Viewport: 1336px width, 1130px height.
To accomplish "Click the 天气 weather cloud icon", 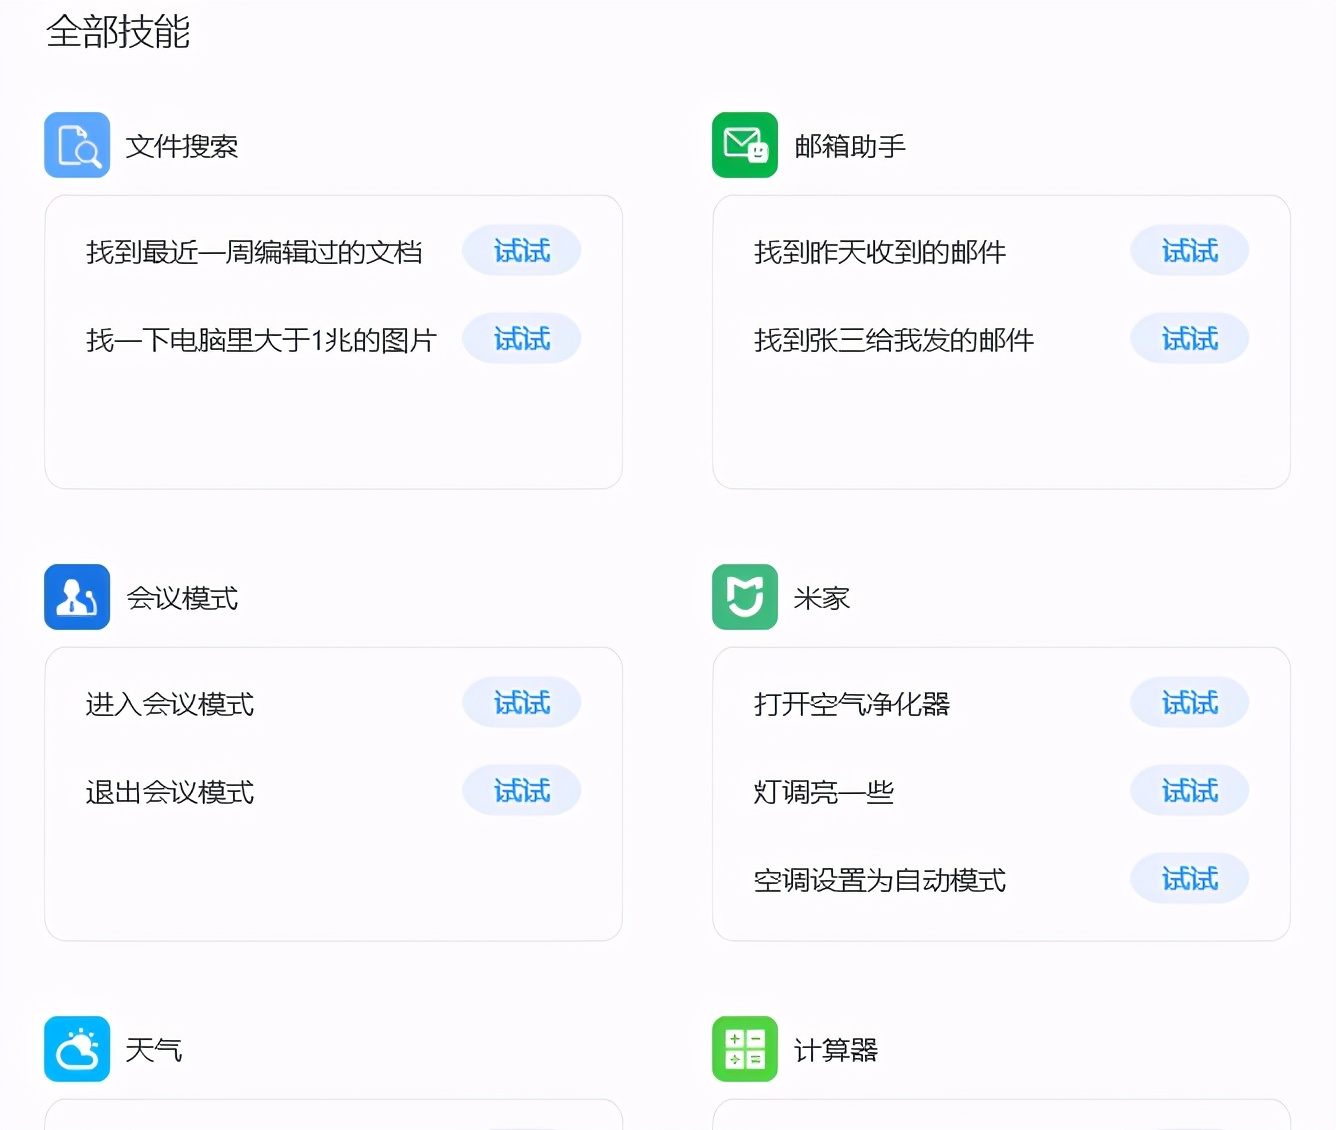I will pos(77,1049).
